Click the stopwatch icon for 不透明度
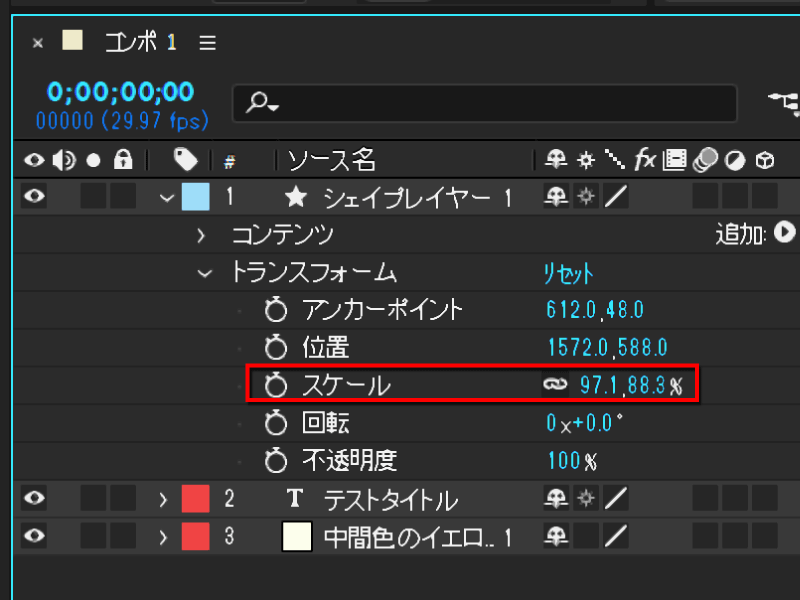The height and width of the screenshot is (600, 800). click(276, 461)
